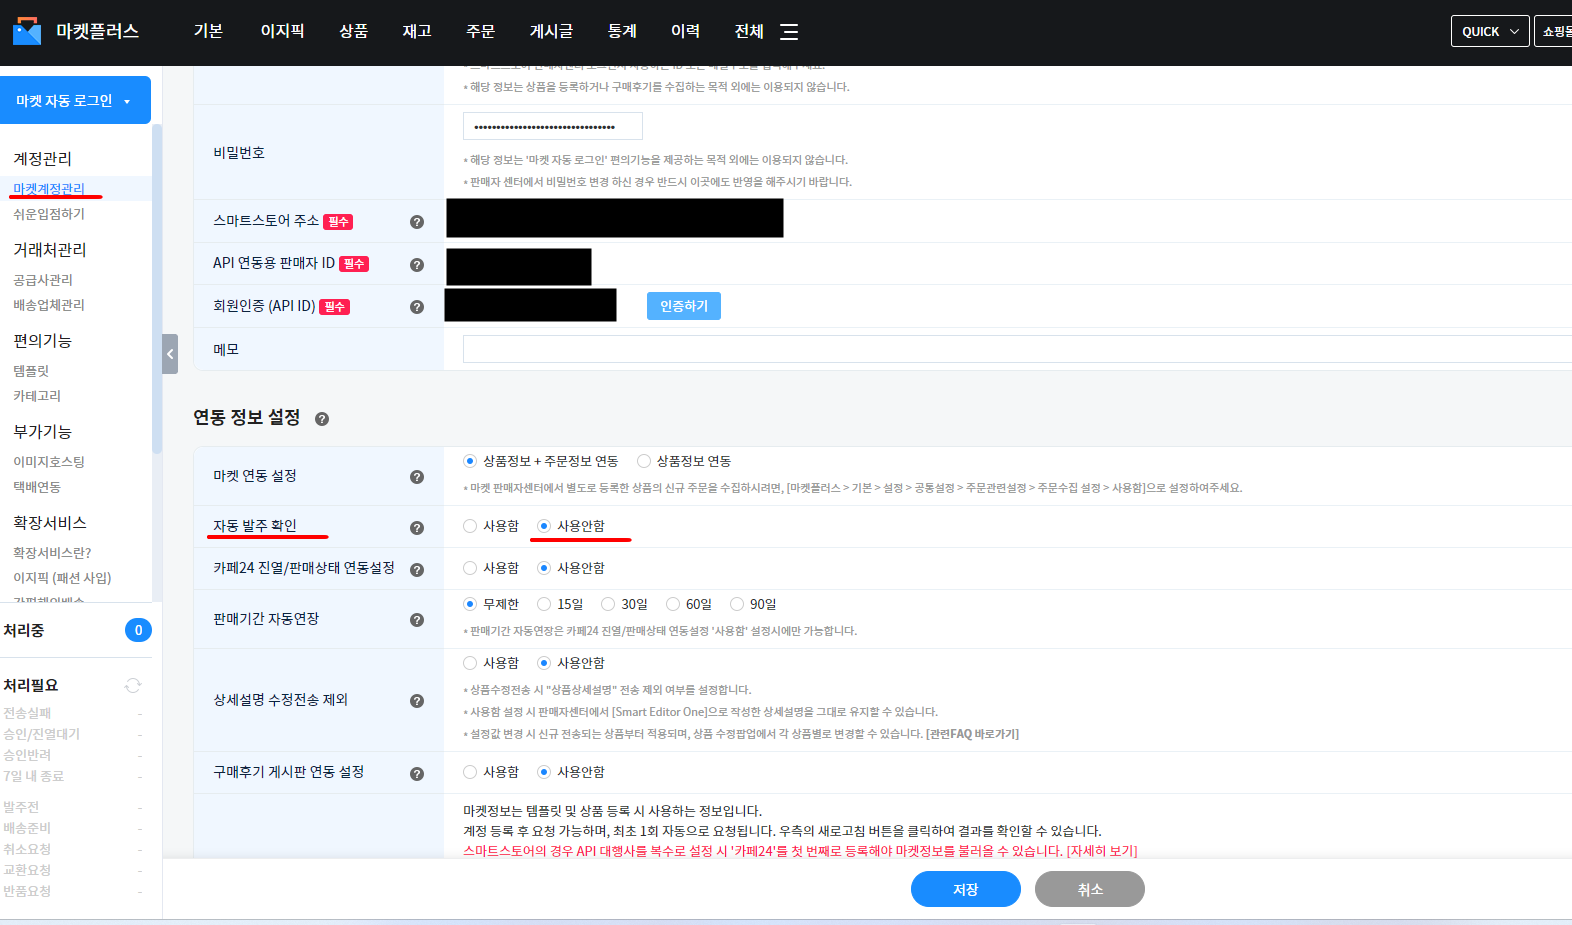1572x925 pixels.
Task: Click help icon beside 스마트스토어 주소
Action: coord(417,222)
